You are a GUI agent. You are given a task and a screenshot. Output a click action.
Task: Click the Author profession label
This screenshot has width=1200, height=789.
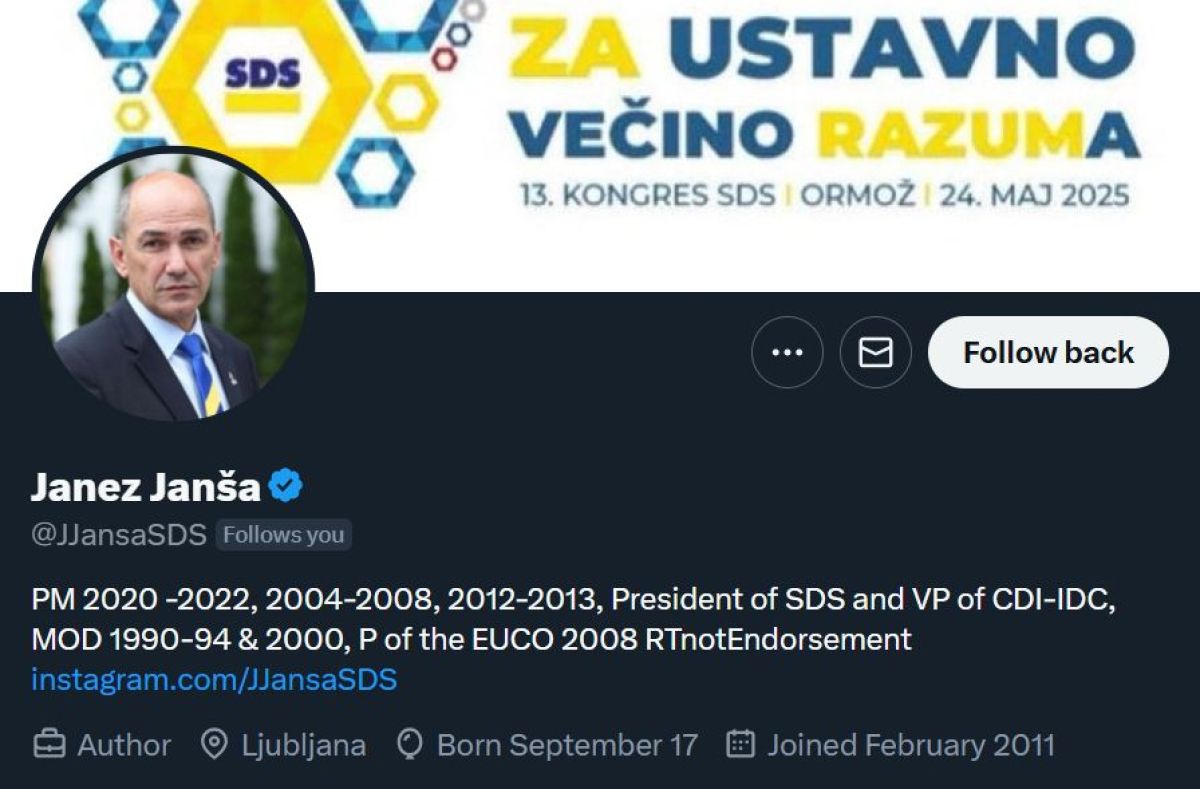coord(124,745)
